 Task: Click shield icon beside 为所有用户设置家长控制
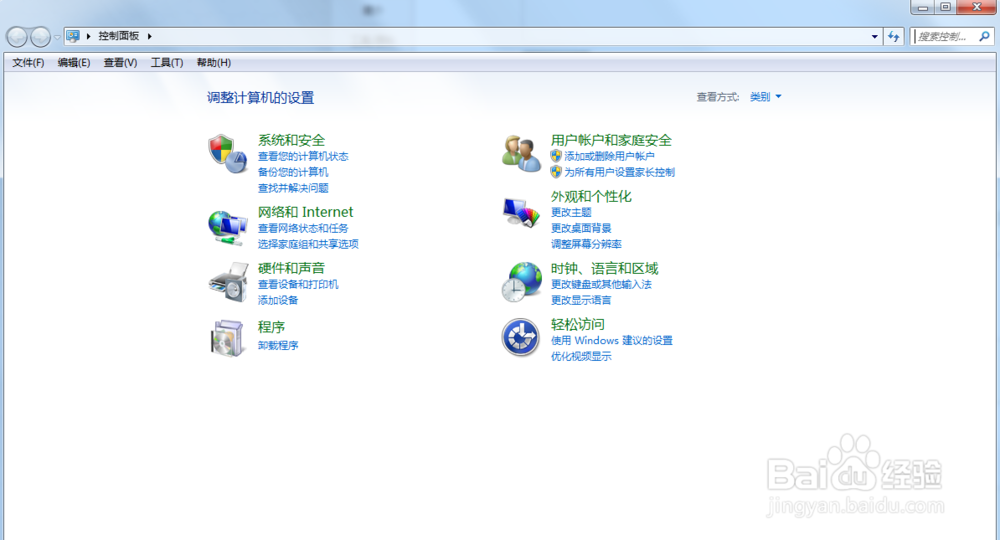tap(556, 172)
